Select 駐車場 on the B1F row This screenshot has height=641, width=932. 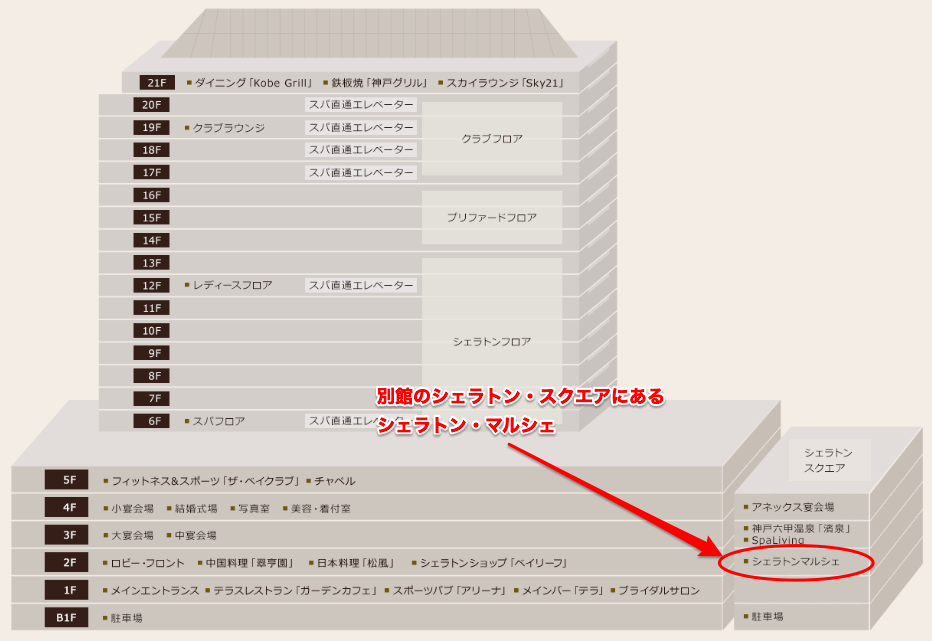[x=127, y=618]
